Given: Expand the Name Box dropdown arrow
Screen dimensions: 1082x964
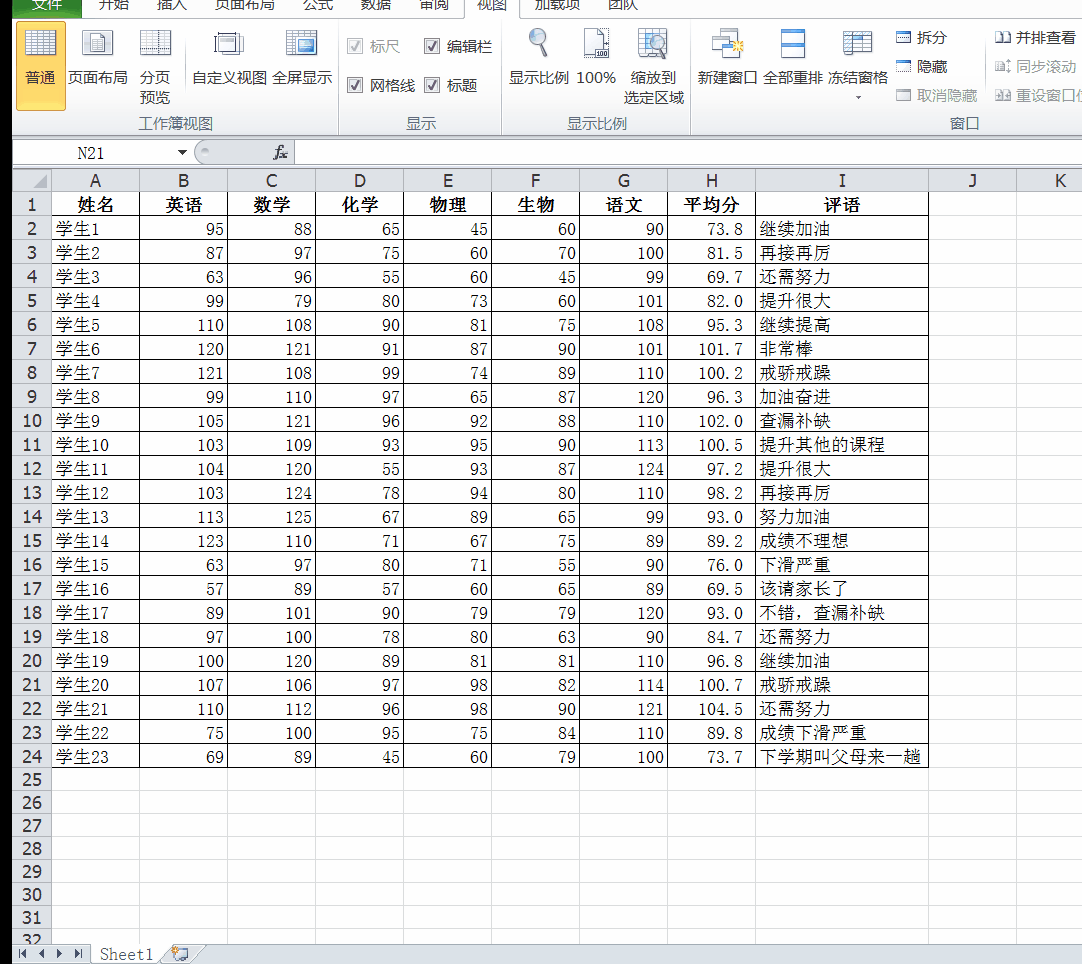Looking at the screenshot, I should (182, 153).
